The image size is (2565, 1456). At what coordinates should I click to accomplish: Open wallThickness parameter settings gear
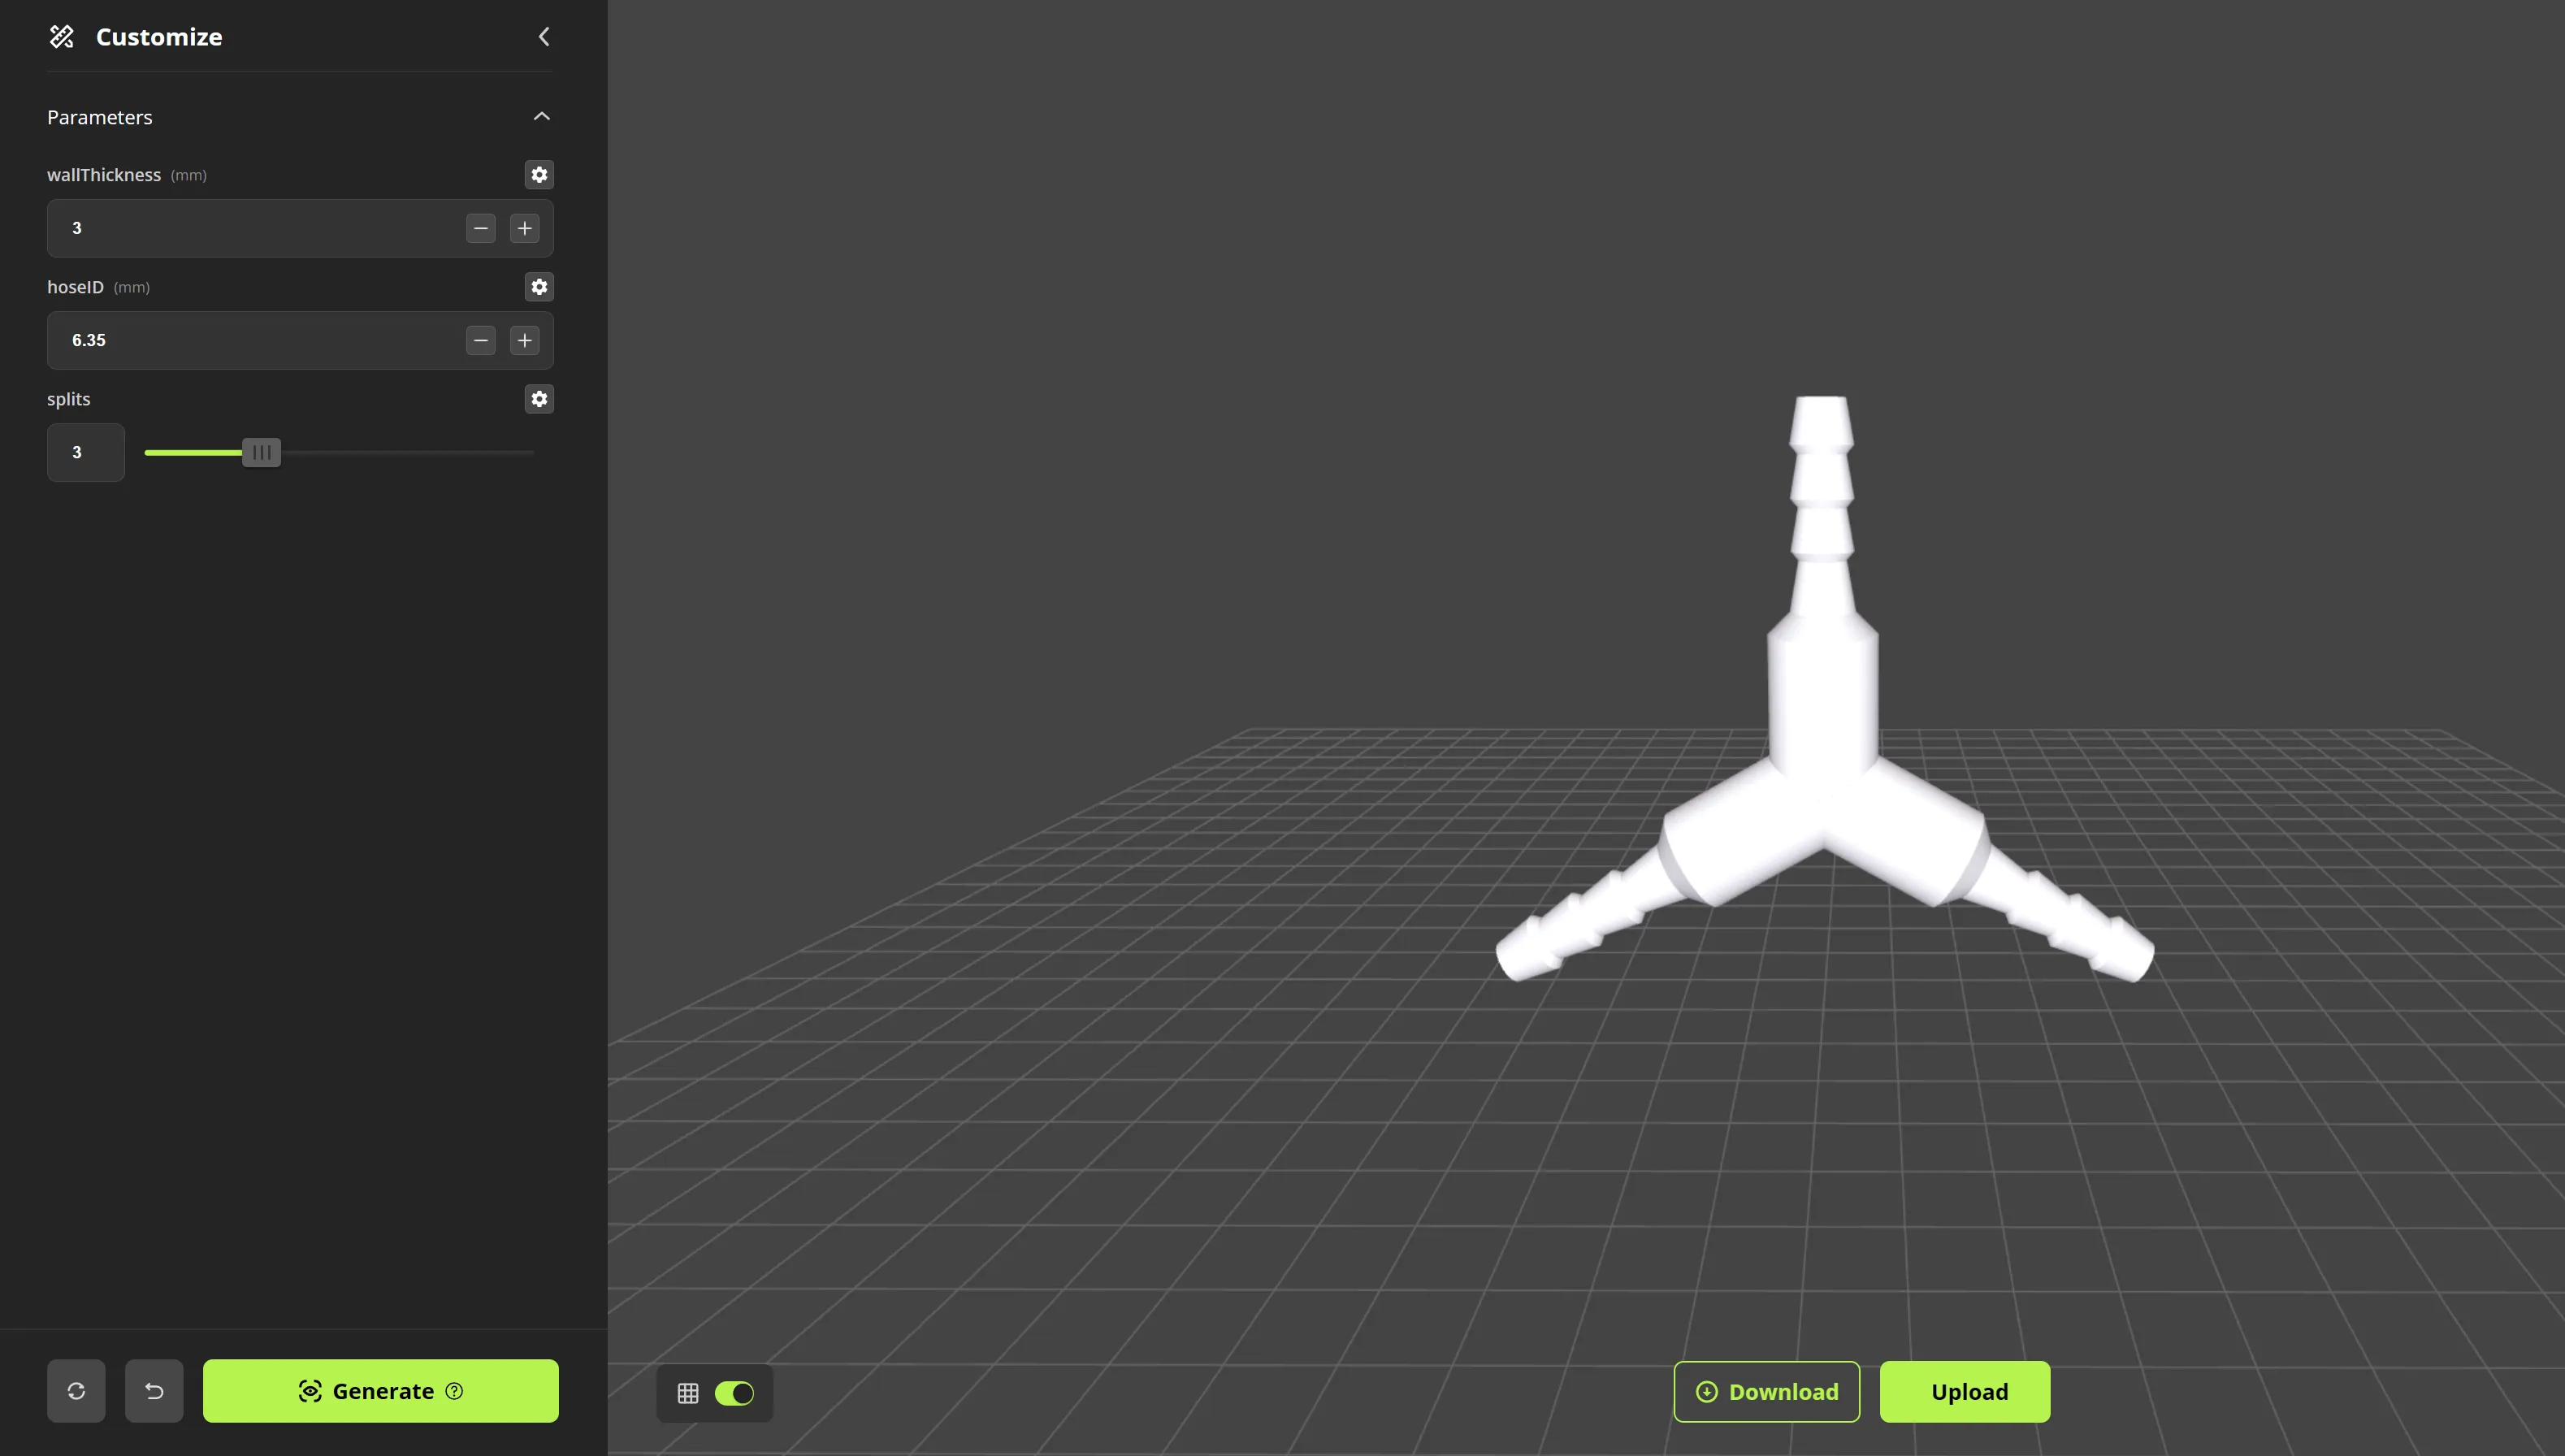pyautogui.click(x=539, y=175)
